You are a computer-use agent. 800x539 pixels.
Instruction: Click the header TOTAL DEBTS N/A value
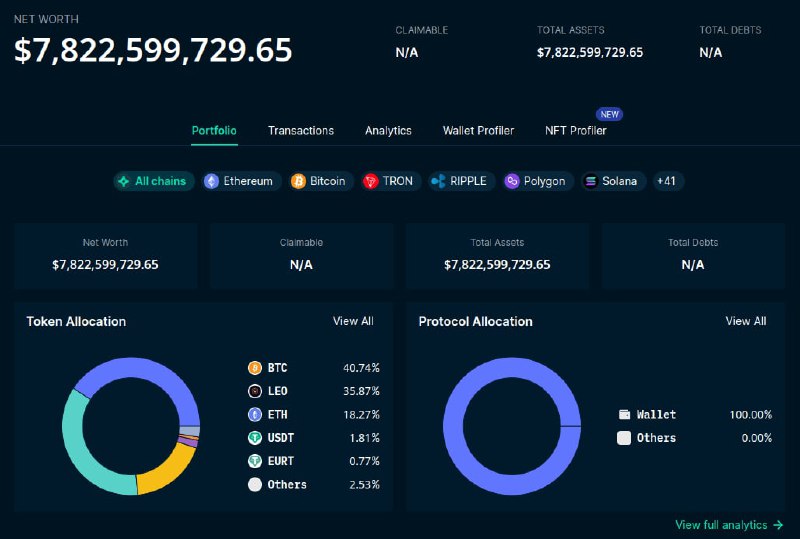coord(711,53)
